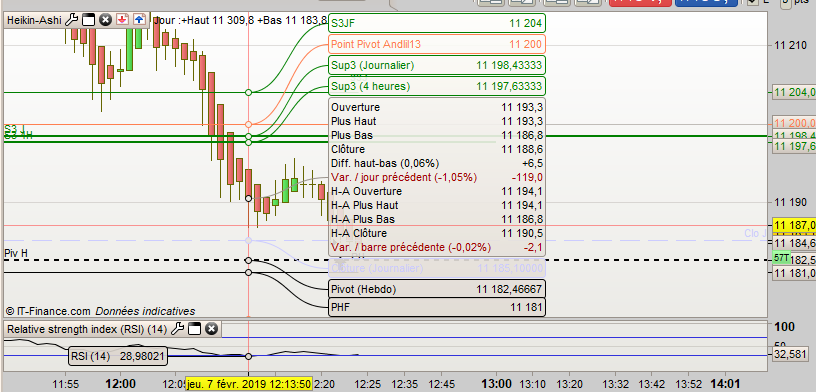
Task: Click the 11 210 price axis label
Action: [790, 46]
